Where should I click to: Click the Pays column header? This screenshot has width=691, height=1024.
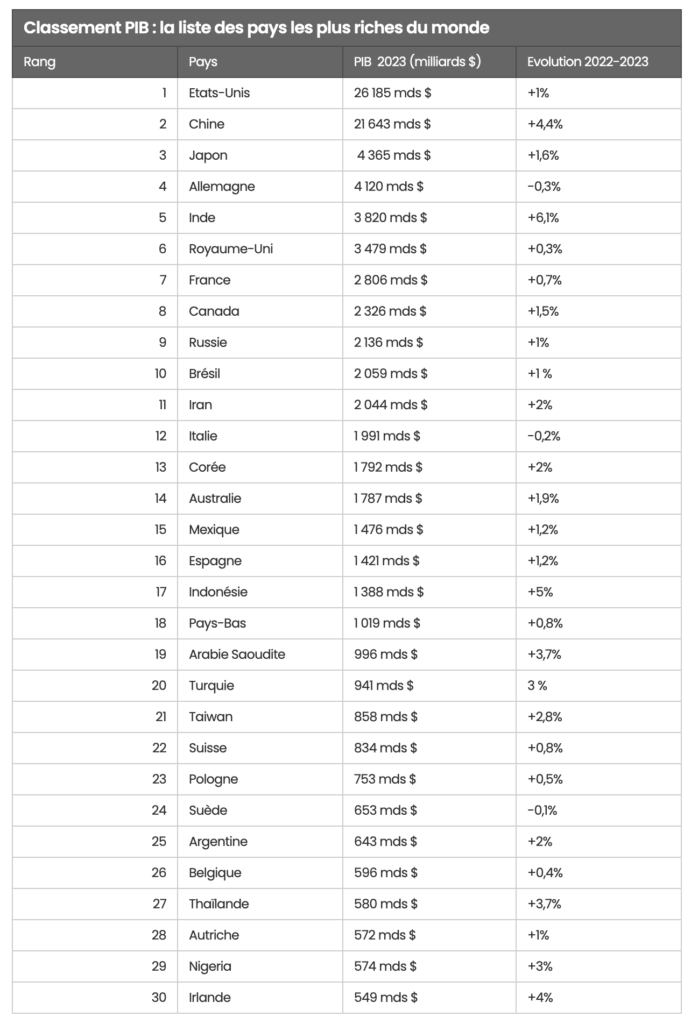click(x=203, y=61)
